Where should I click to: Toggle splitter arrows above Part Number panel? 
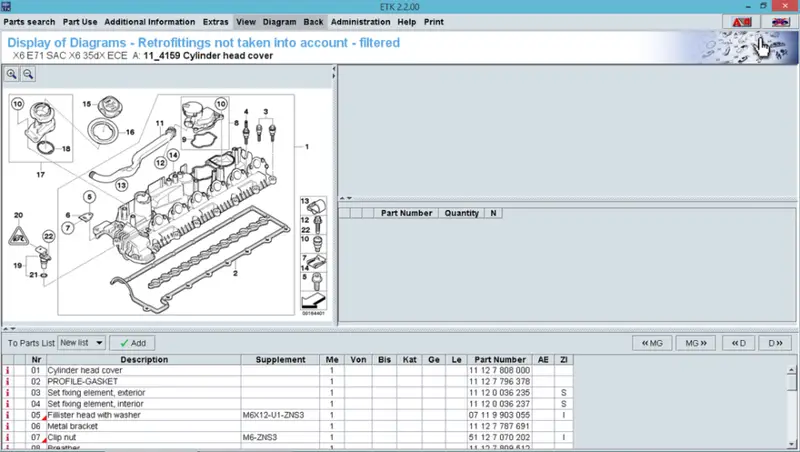tap(346, 198)
